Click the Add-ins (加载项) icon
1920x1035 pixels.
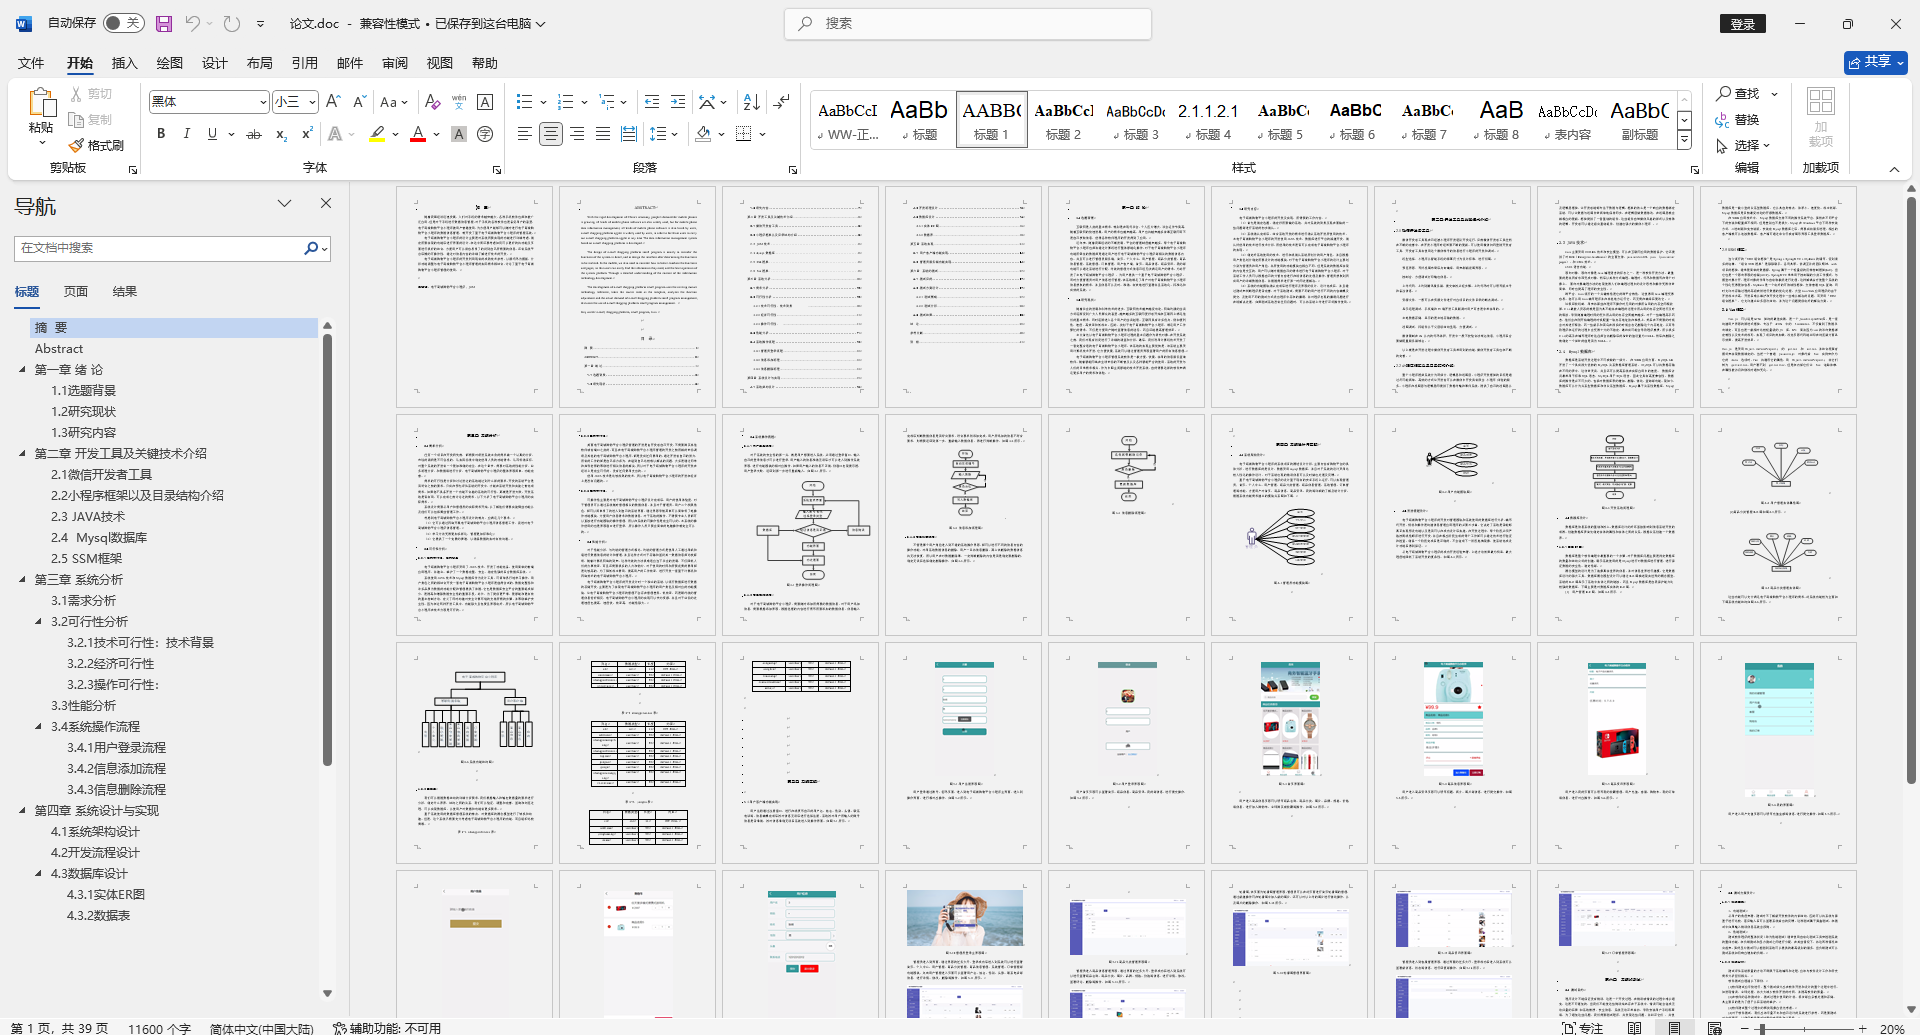click(x=1821, y=118)
